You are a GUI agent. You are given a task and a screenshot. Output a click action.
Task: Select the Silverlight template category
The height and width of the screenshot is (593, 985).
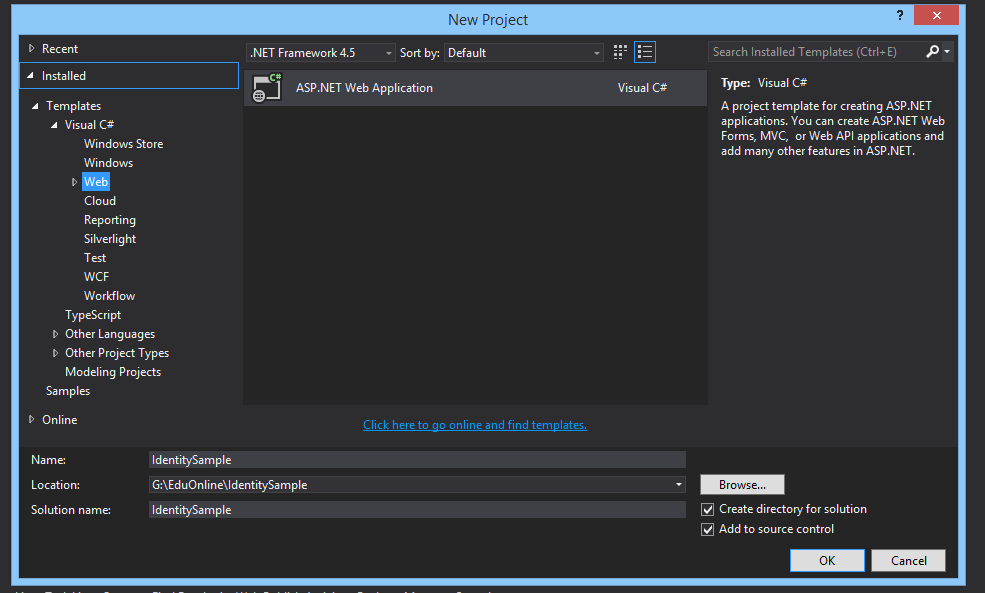point(110,239)
